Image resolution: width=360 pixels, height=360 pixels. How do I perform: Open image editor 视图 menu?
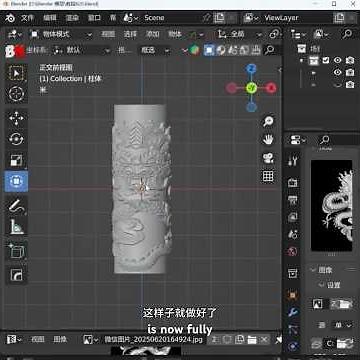click(38, 339)
